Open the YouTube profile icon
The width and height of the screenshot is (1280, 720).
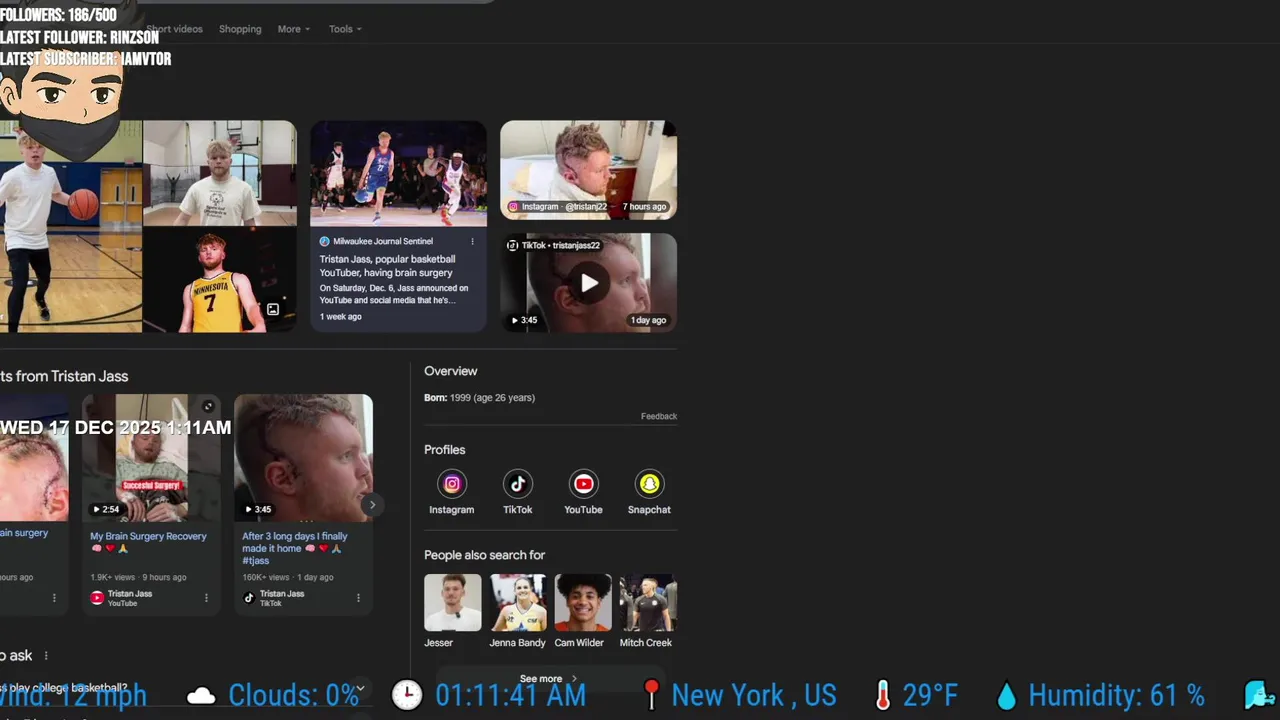tap(583, 484)
